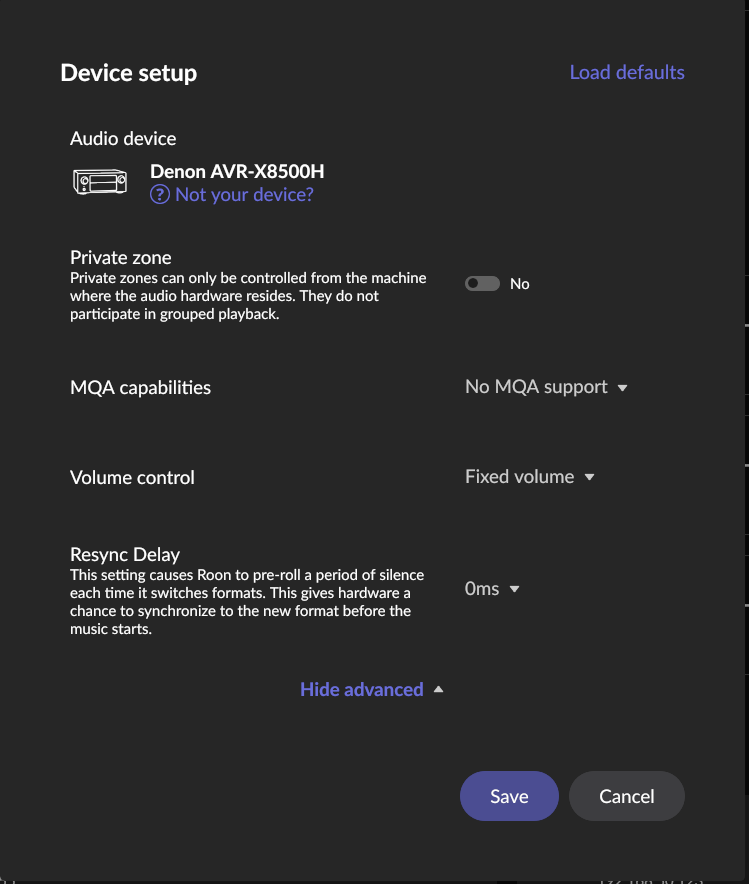
Task: Click the "No" label beside the Private zone switch
Action: [x=520, y=284]
